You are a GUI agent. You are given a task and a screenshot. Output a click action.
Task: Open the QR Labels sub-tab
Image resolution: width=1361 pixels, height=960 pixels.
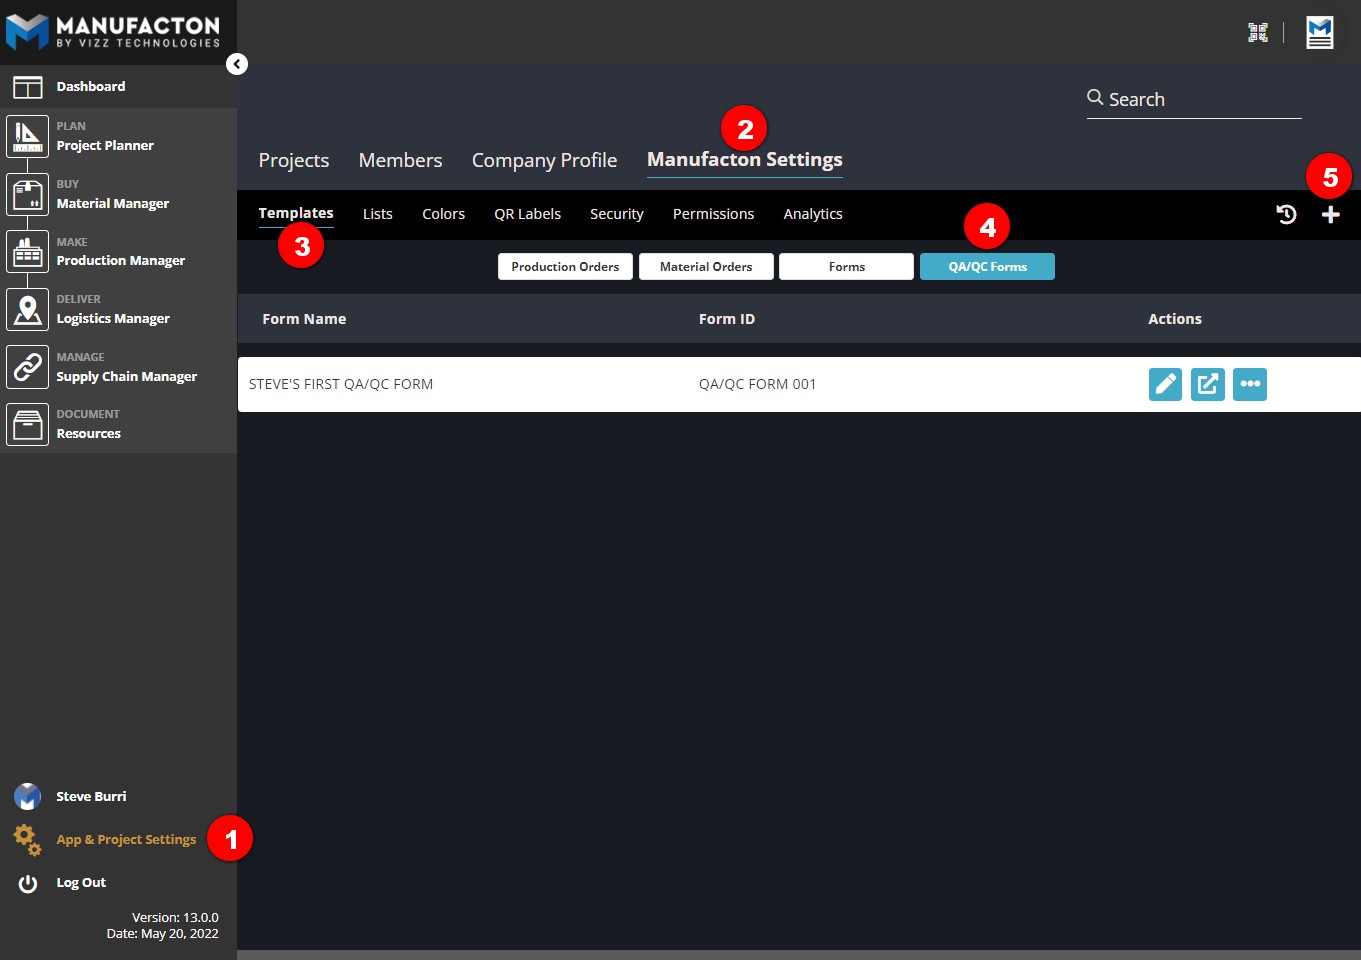[x=527, y=214]
